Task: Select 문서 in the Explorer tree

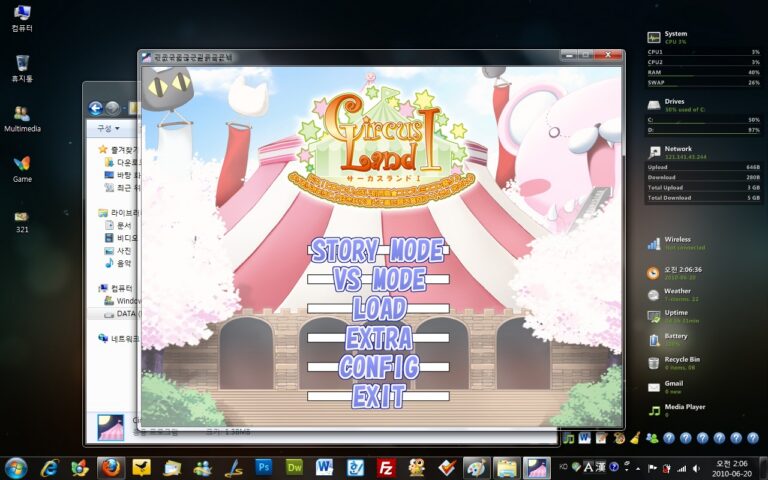Action: (x=119, y=225)
